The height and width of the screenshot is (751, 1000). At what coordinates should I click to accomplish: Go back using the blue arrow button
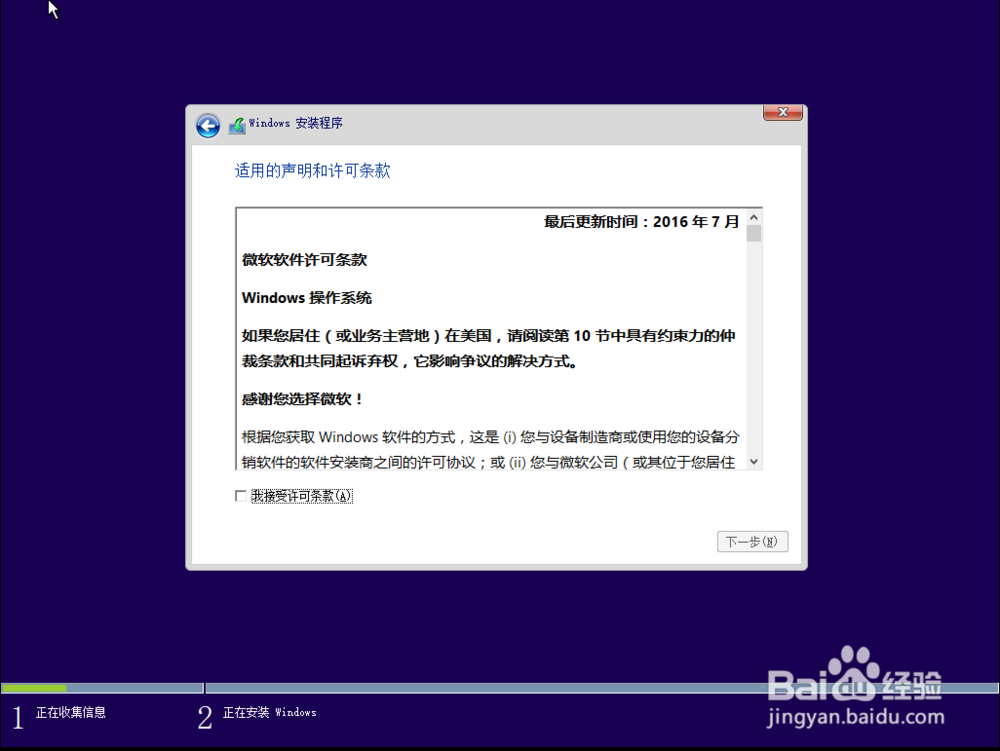pyautogui.click(x=208, y=126)
